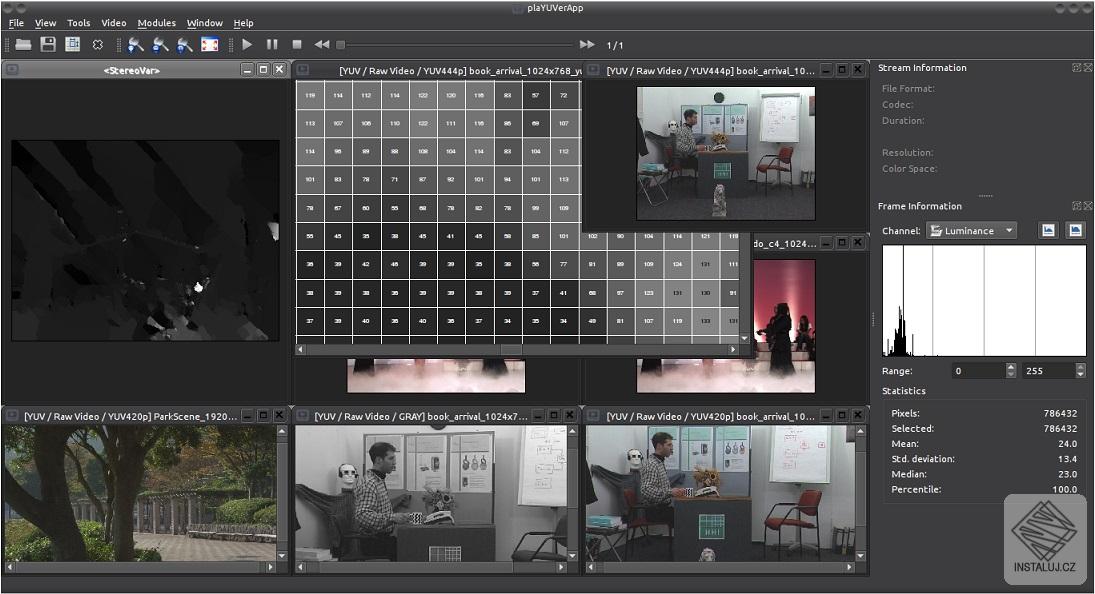The height and width of the screenshot is (594, 1095).
Task: Stop the video playback
Action: click(297, 45)
